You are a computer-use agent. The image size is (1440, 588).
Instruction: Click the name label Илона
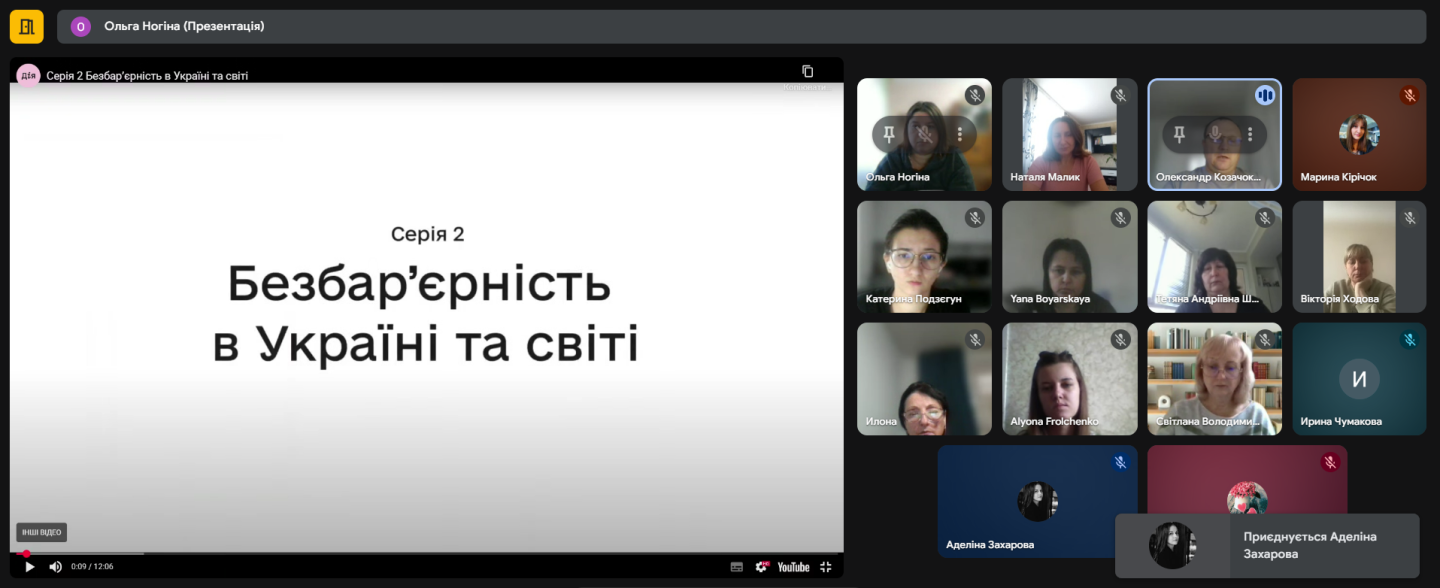coord(881,421)
